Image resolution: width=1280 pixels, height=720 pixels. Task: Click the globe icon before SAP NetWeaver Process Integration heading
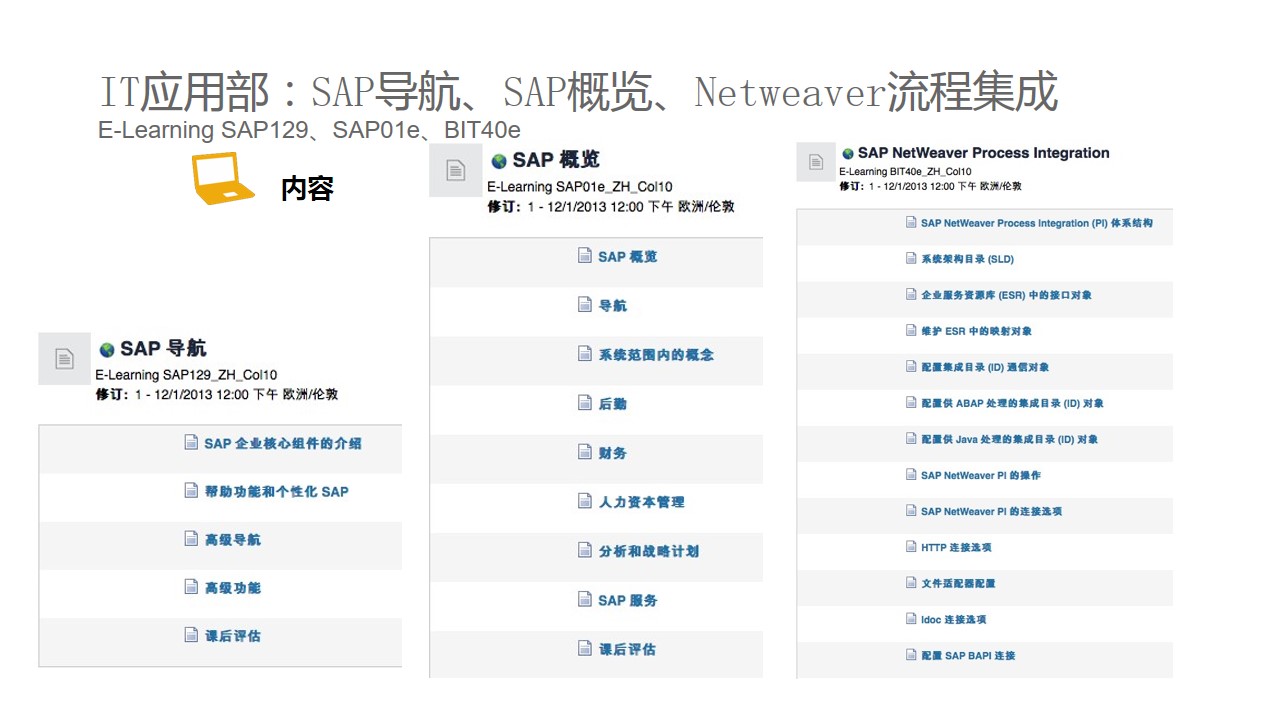tap(848, 154)
